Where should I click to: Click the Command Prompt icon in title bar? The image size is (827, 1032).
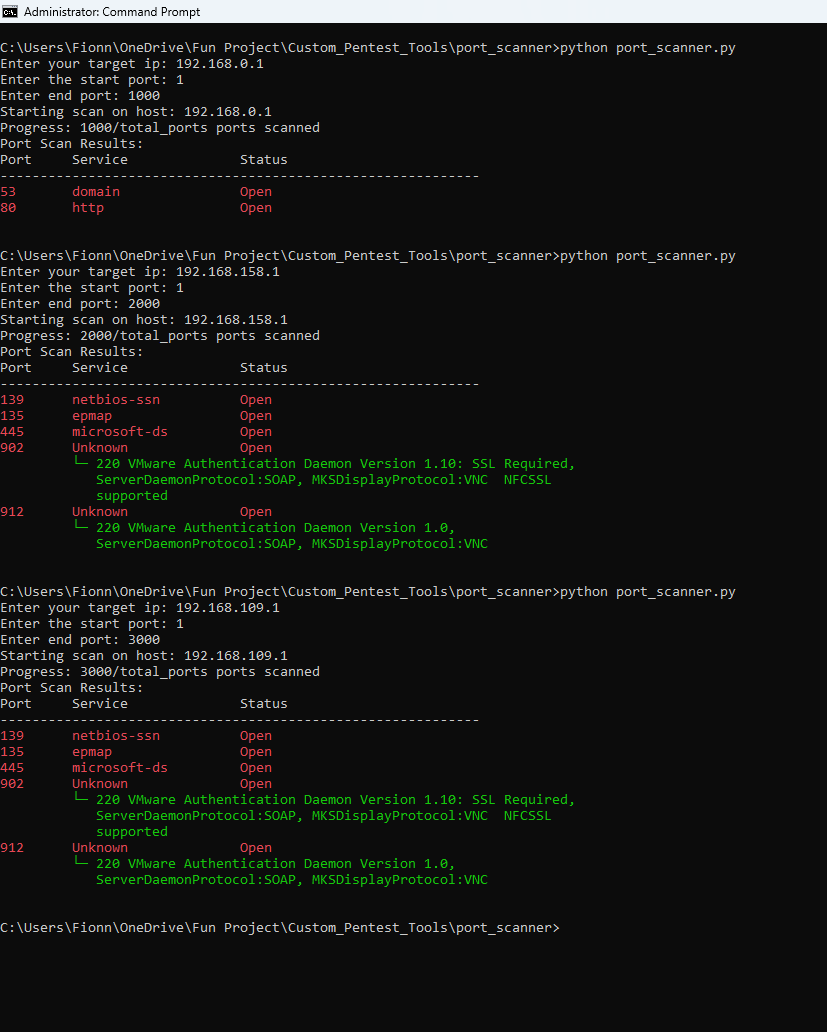(10, 12)
